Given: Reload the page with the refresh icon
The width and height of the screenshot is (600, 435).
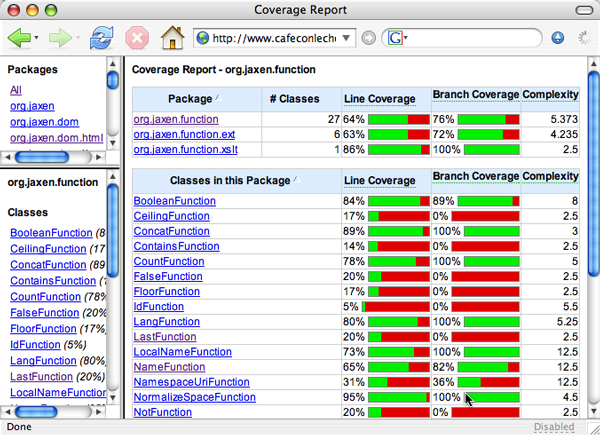Looking at the screenshot, I should [x=101, y=38].
